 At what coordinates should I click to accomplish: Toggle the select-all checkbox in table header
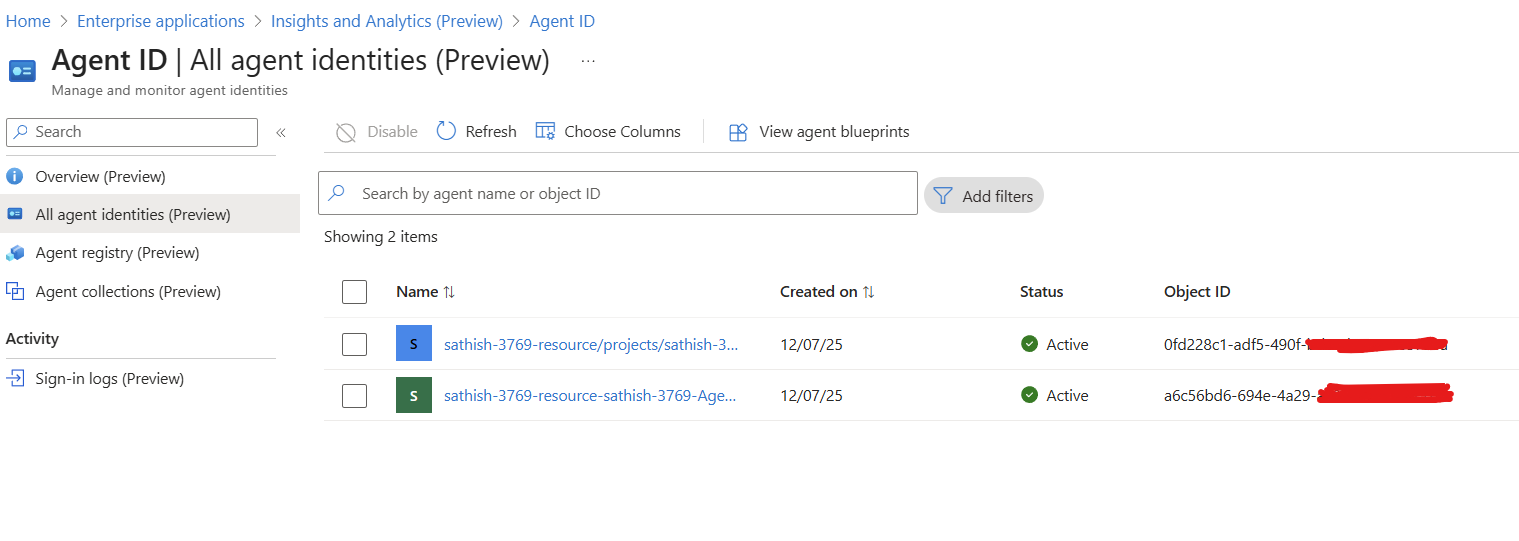coord(354,292)
